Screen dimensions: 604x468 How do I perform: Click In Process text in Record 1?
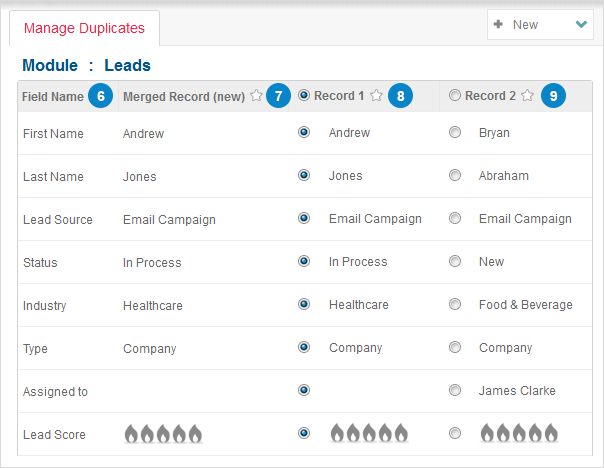coord(358,262)
